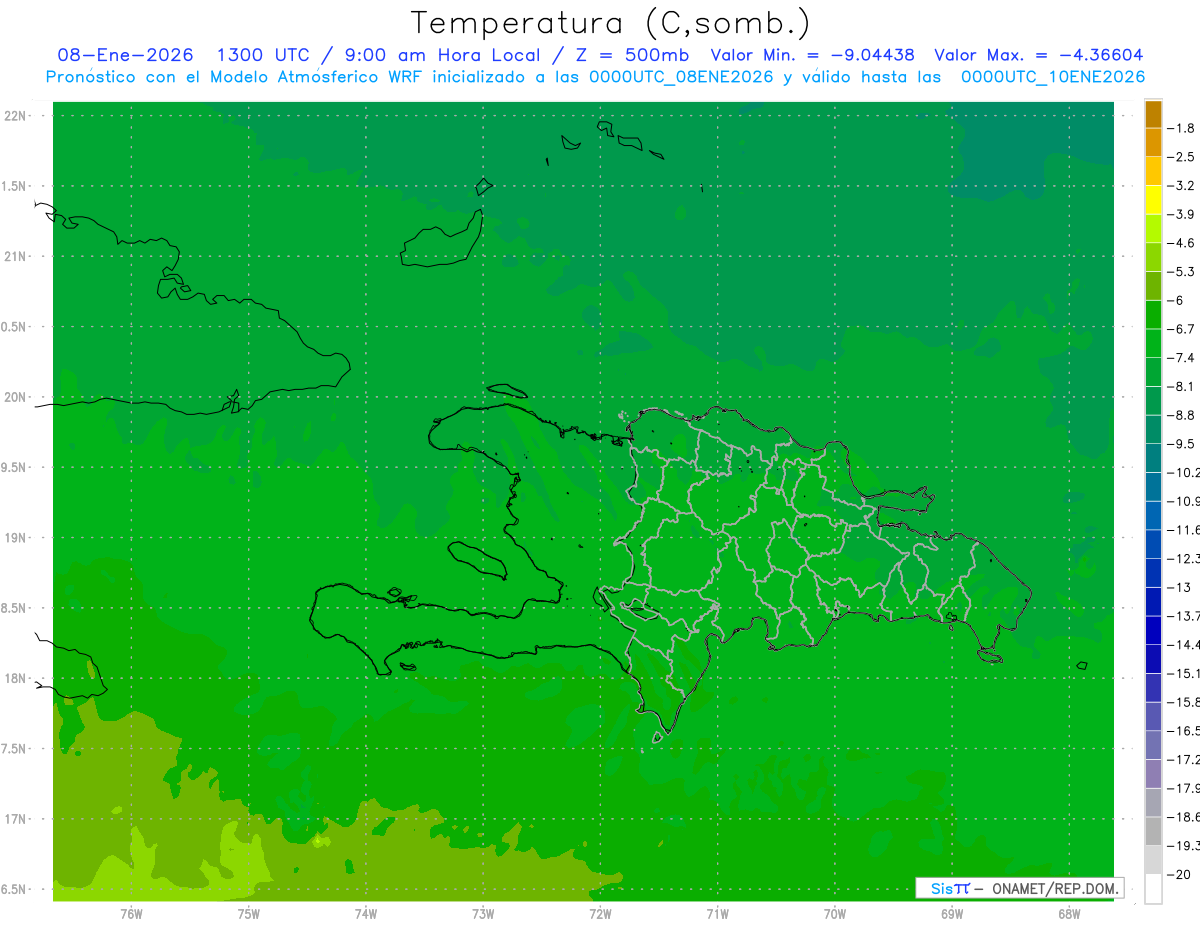Click the "18N" latitude axis label
This screenshot has height=927, width=1200.
pos(15,678)
